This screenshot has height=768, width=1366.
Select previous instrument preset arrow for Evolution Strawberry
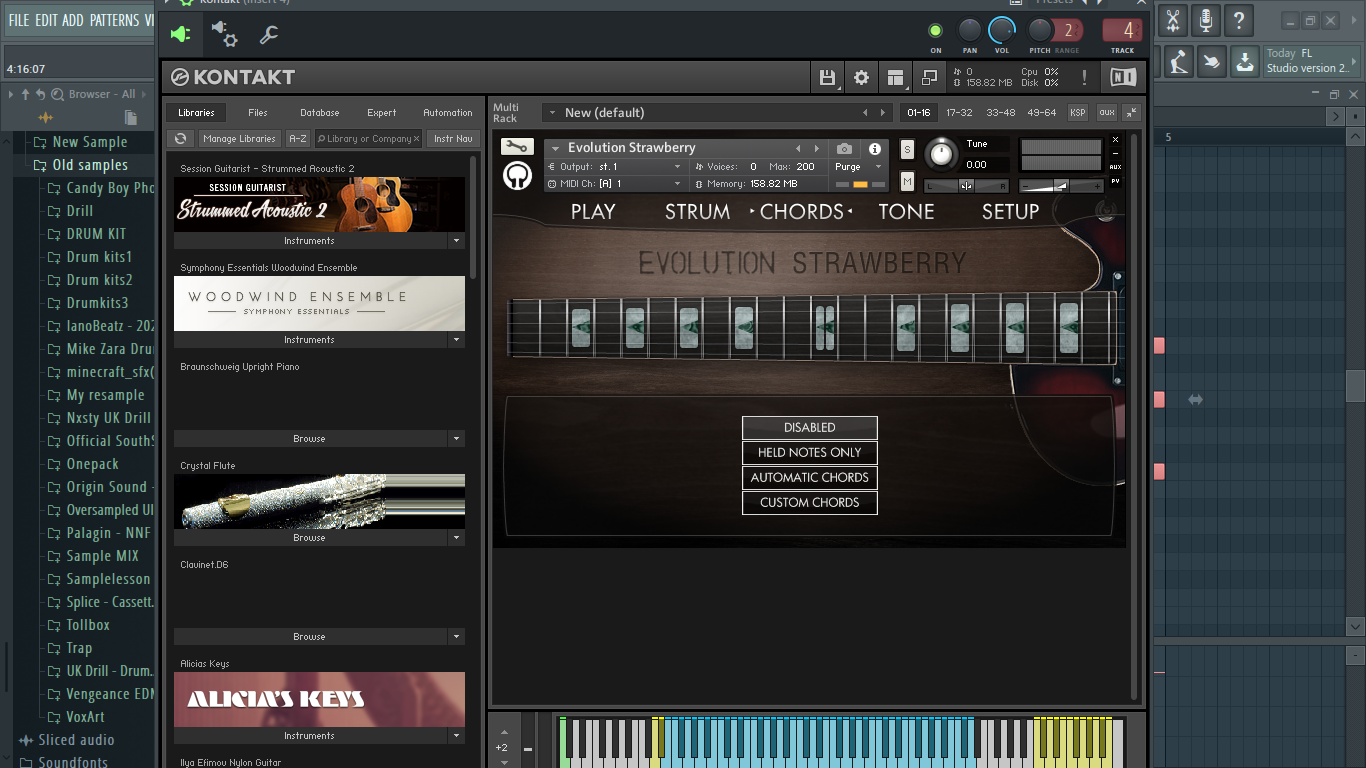798,148
